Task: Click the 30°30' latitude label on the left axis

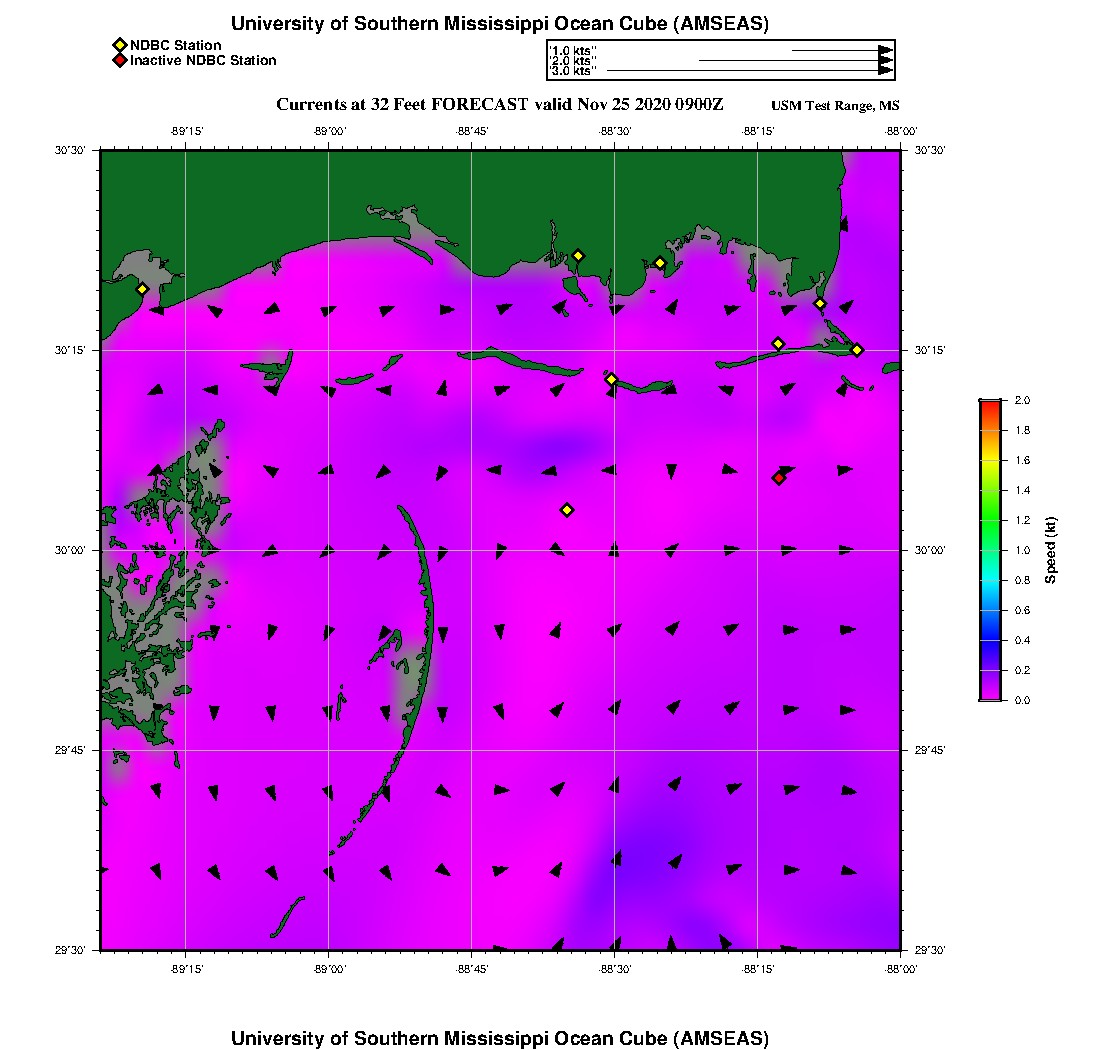Action: coord(69,150)
